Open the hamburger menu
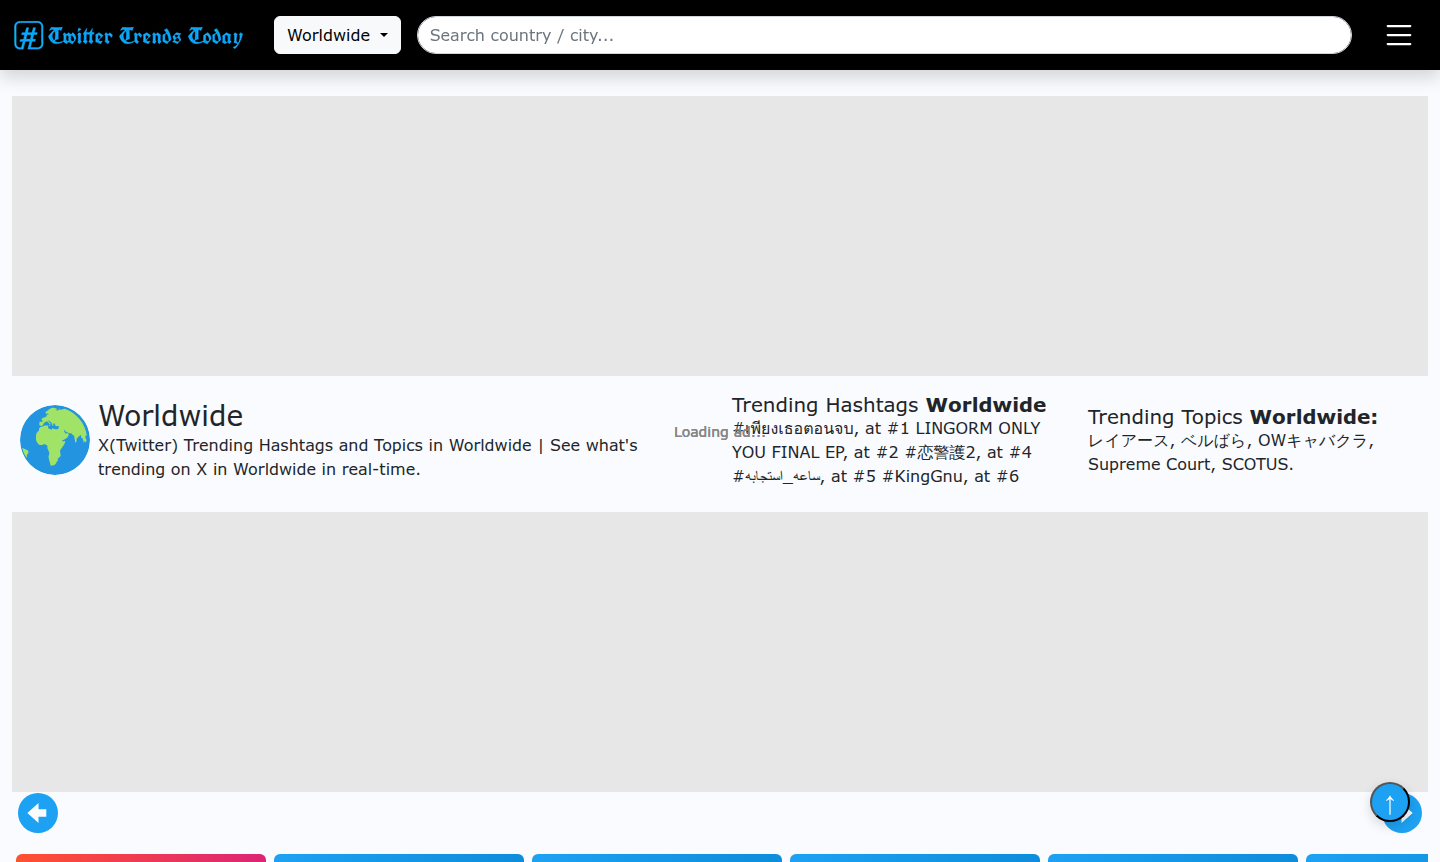This screenshot has width=1440, height=862. tap(1398, 35)
